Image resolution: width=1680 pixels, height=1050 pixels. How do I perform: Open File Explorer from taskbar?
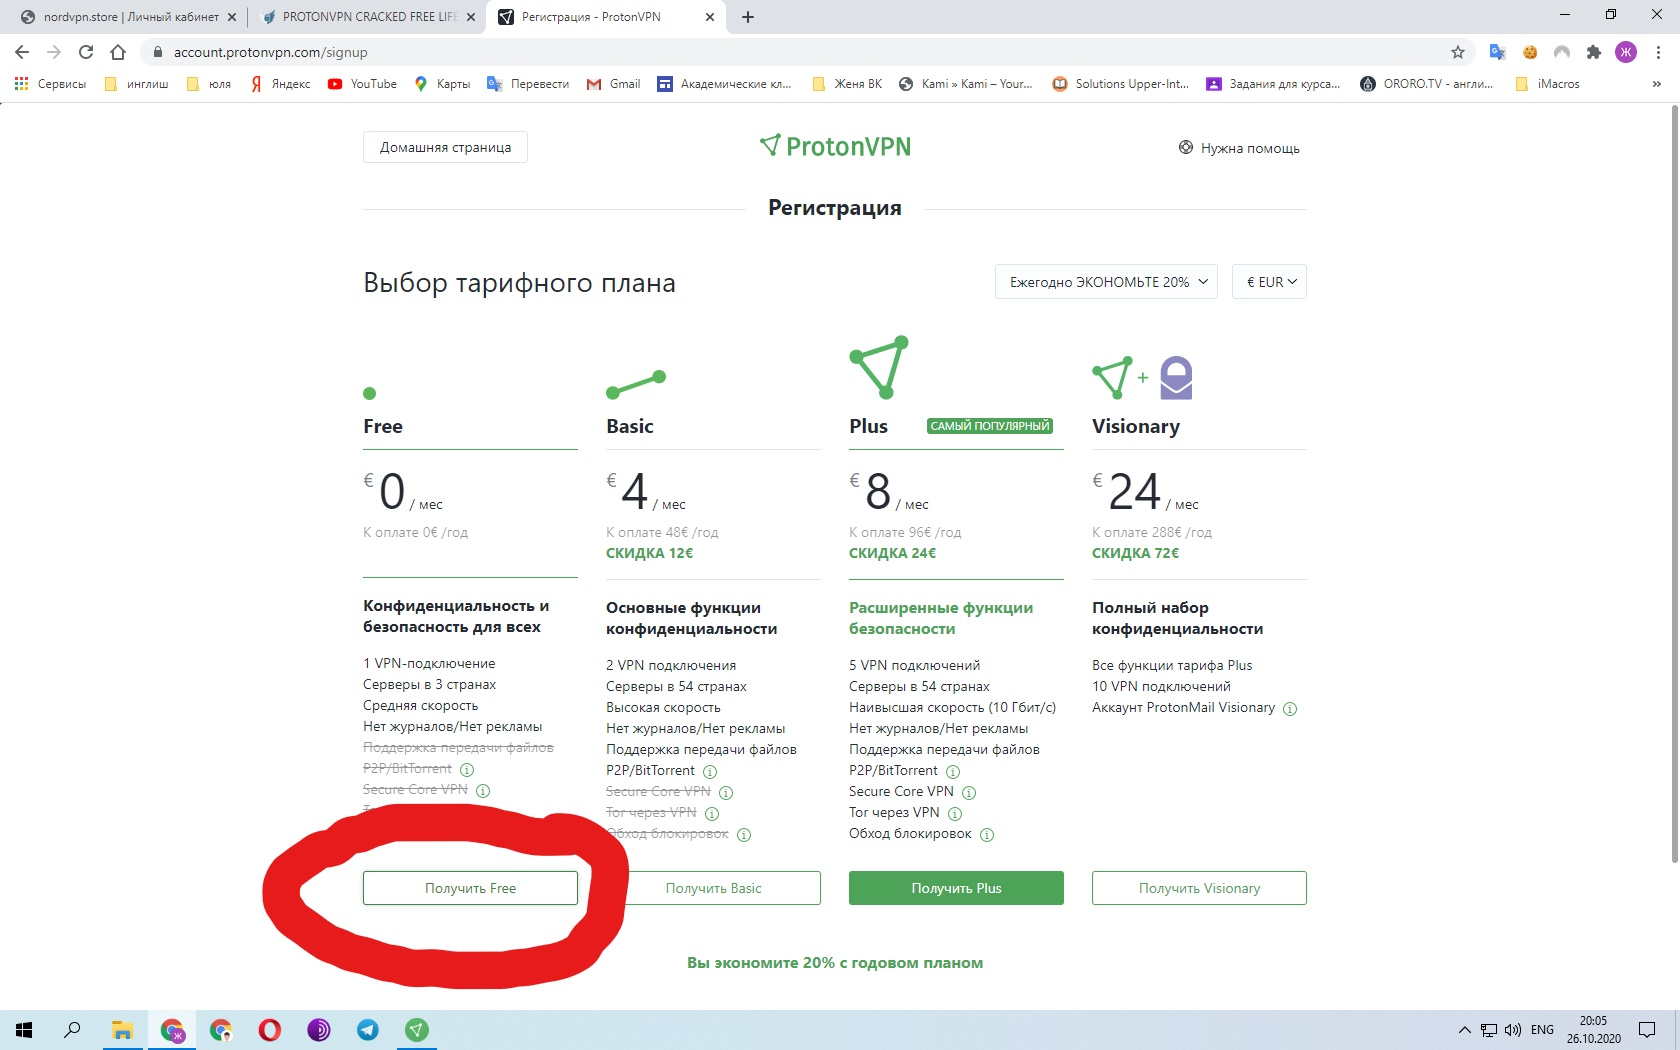(x=122, y=1030)
